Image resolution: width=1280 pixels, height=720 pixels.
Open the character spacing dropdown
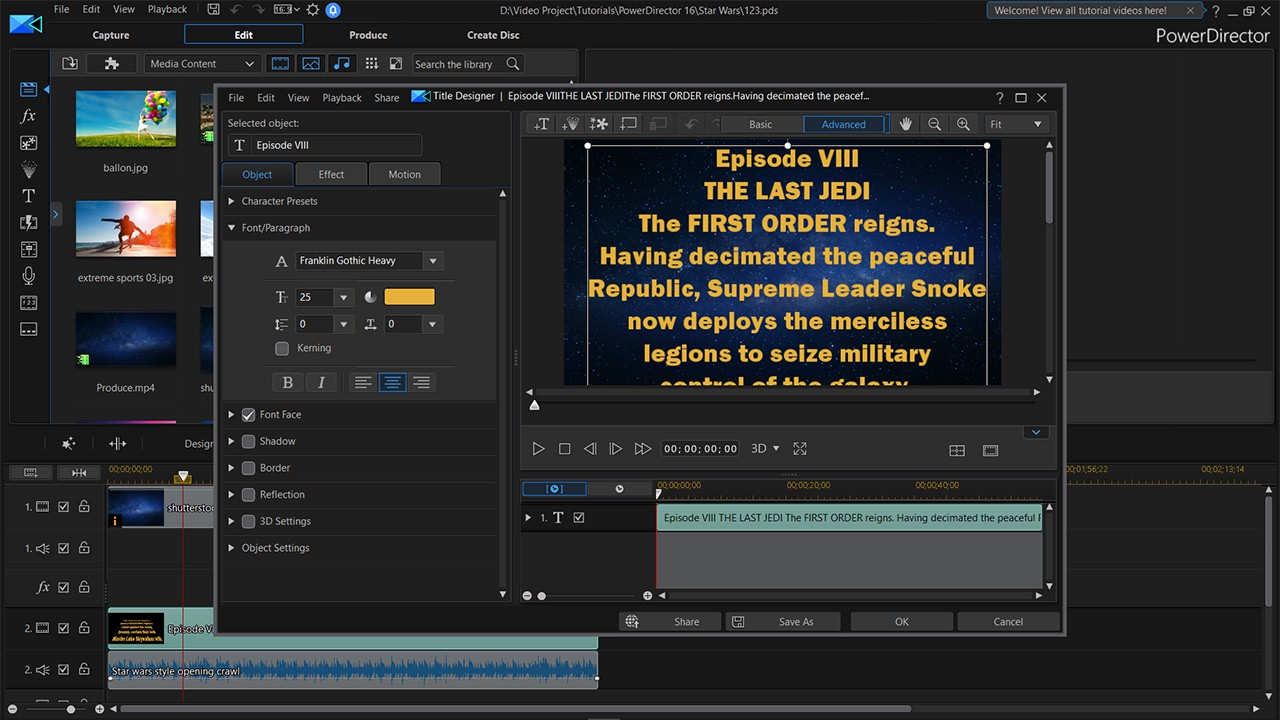coord(432,324)
